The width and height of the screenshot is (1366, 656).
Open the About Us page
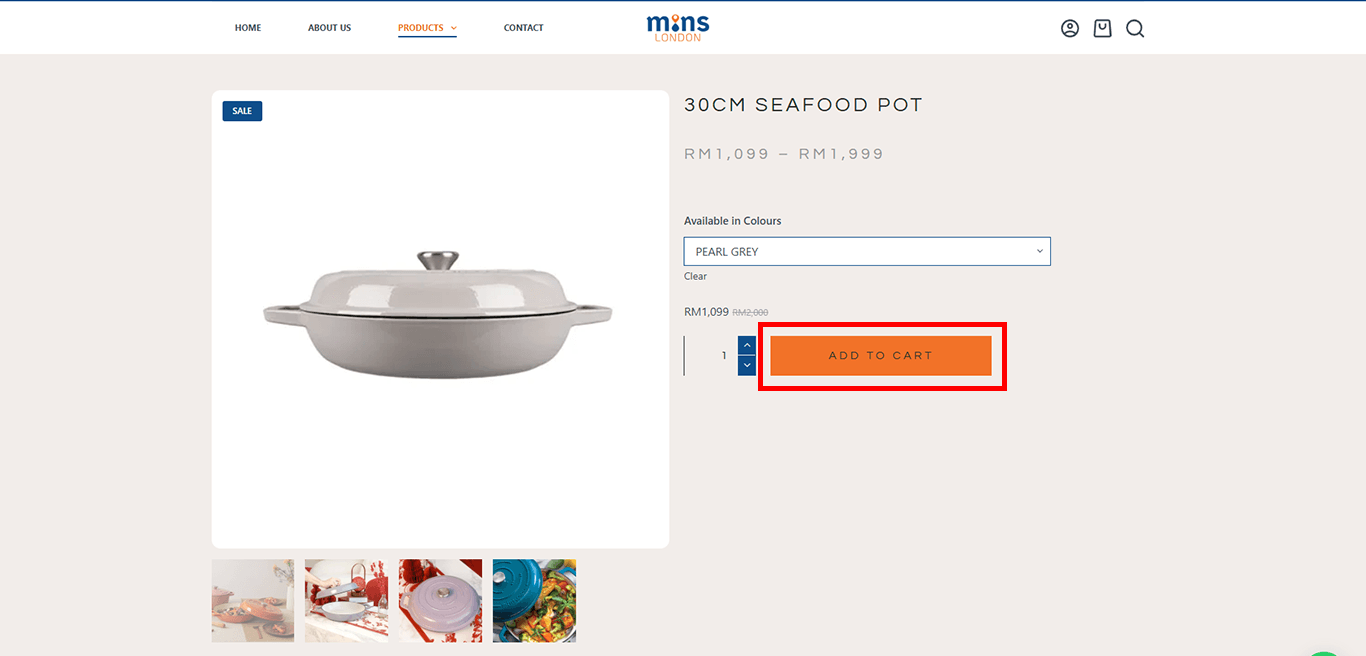(x=329, y=28)
